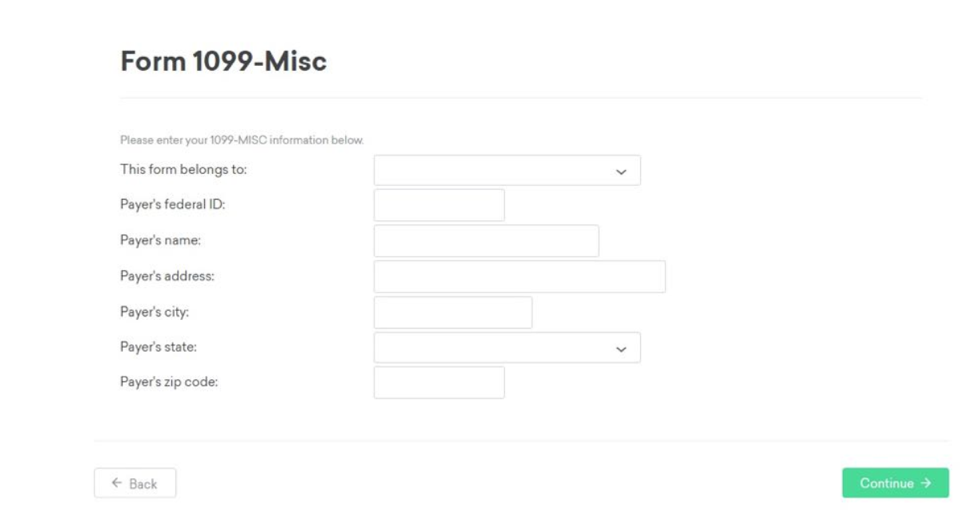Open the Payer's state dropdown chevron

(x=620, y=349)
